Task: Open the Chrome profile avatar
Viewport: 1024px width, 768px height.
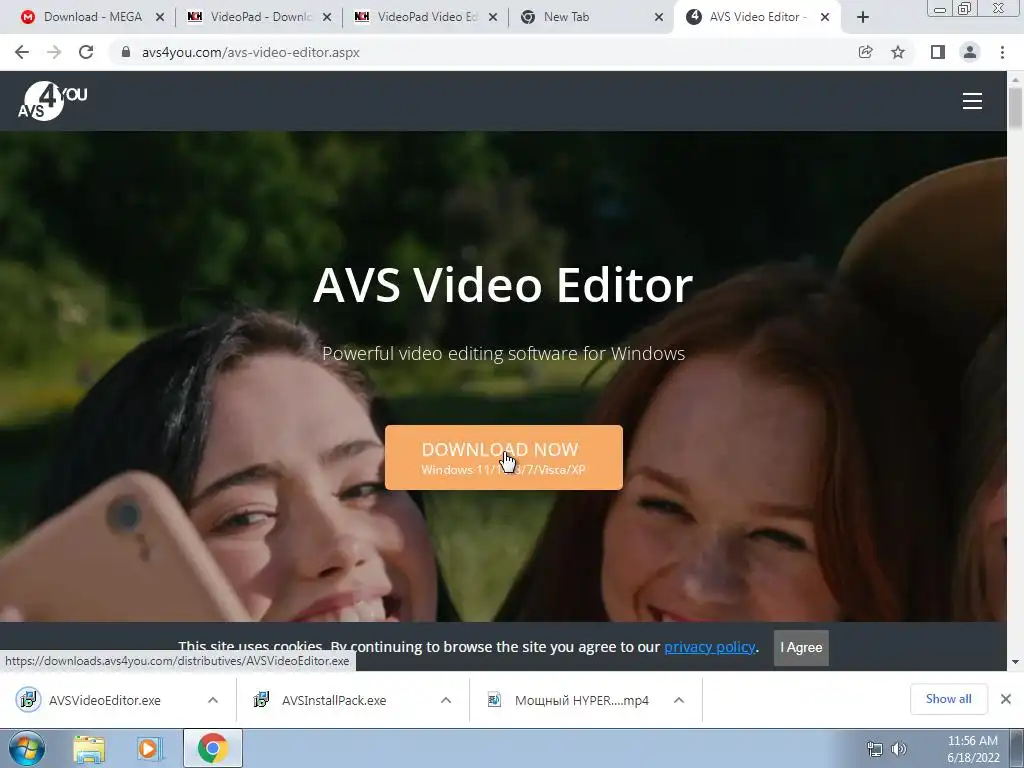Action: (x=970, y=52)
